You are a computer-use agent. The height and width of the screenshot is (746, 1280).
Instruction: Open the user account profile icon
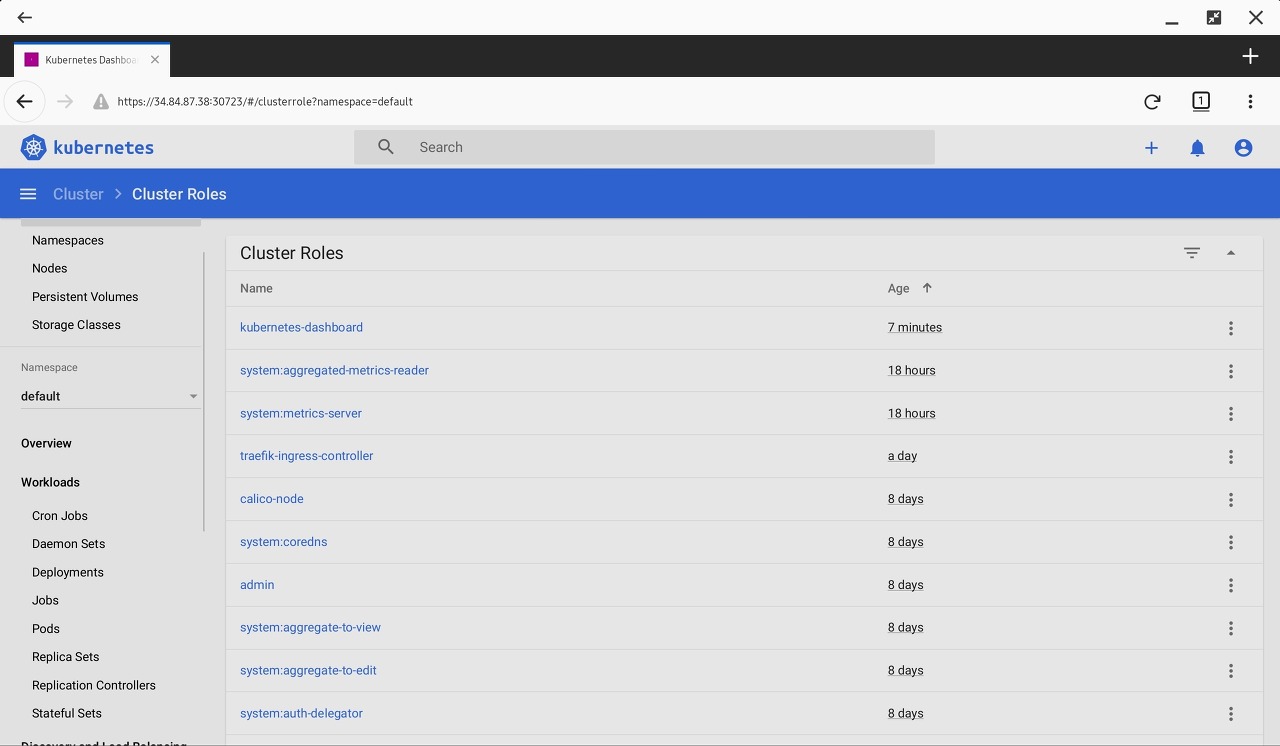pos(1243,148)
